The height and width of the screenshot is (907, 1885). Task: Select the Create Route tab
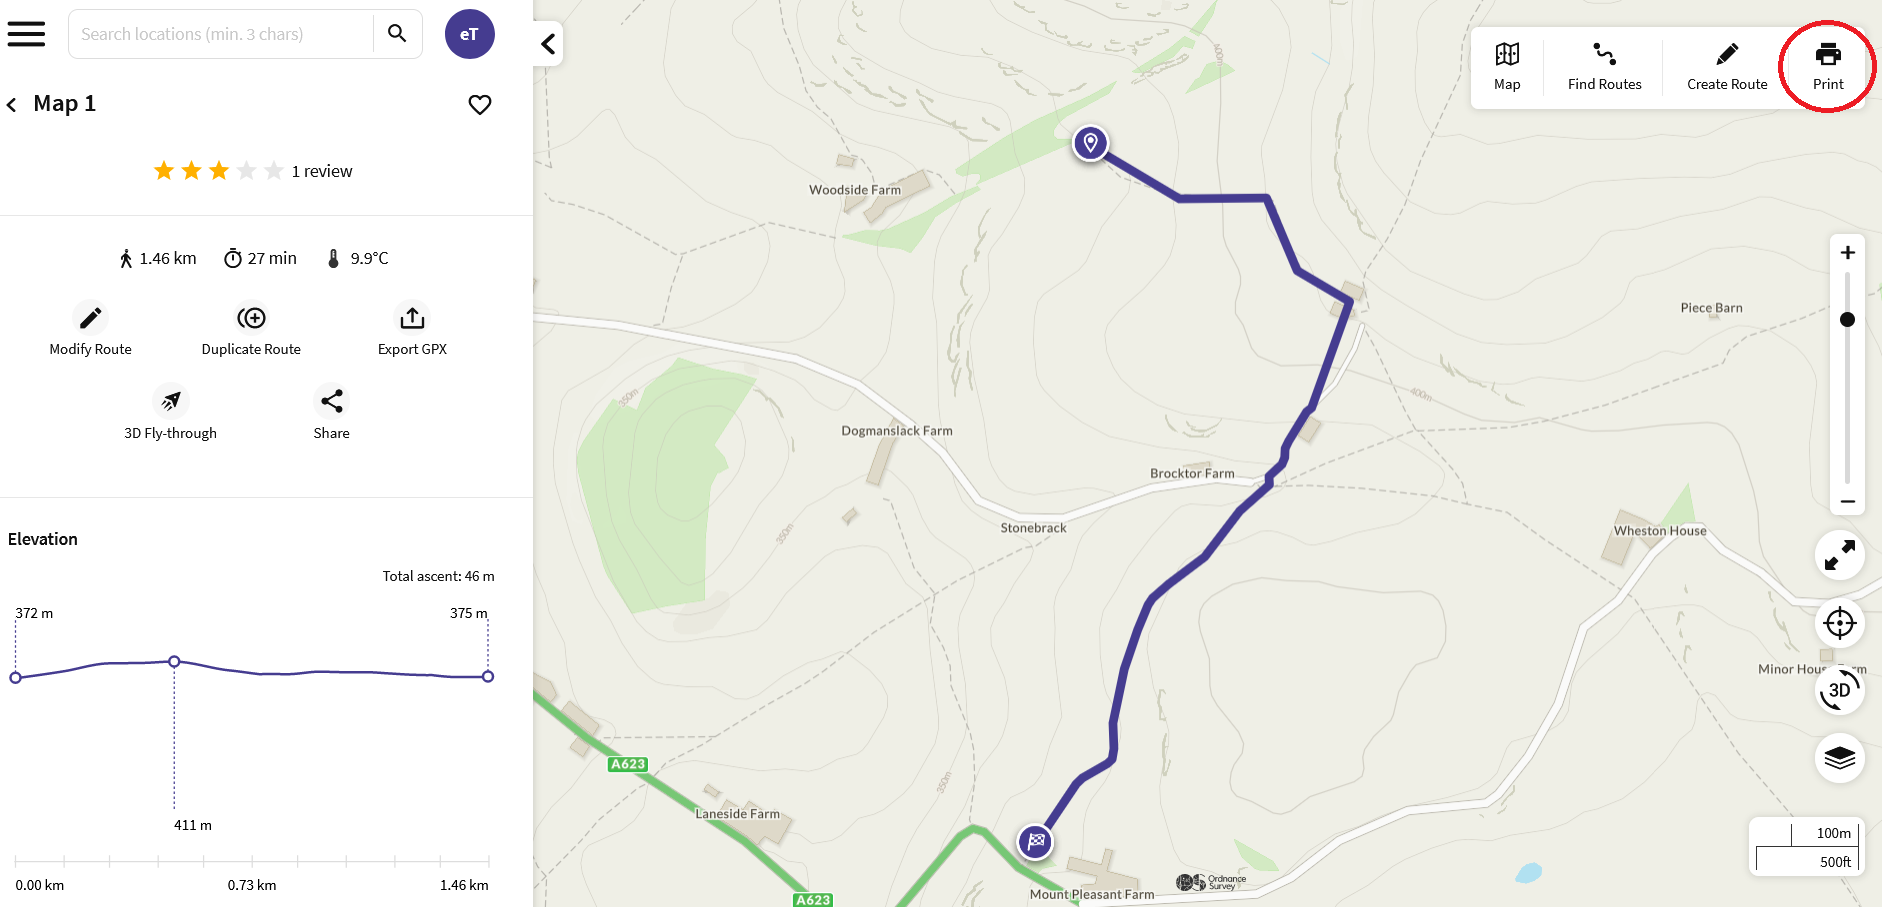coord(1726,65)
